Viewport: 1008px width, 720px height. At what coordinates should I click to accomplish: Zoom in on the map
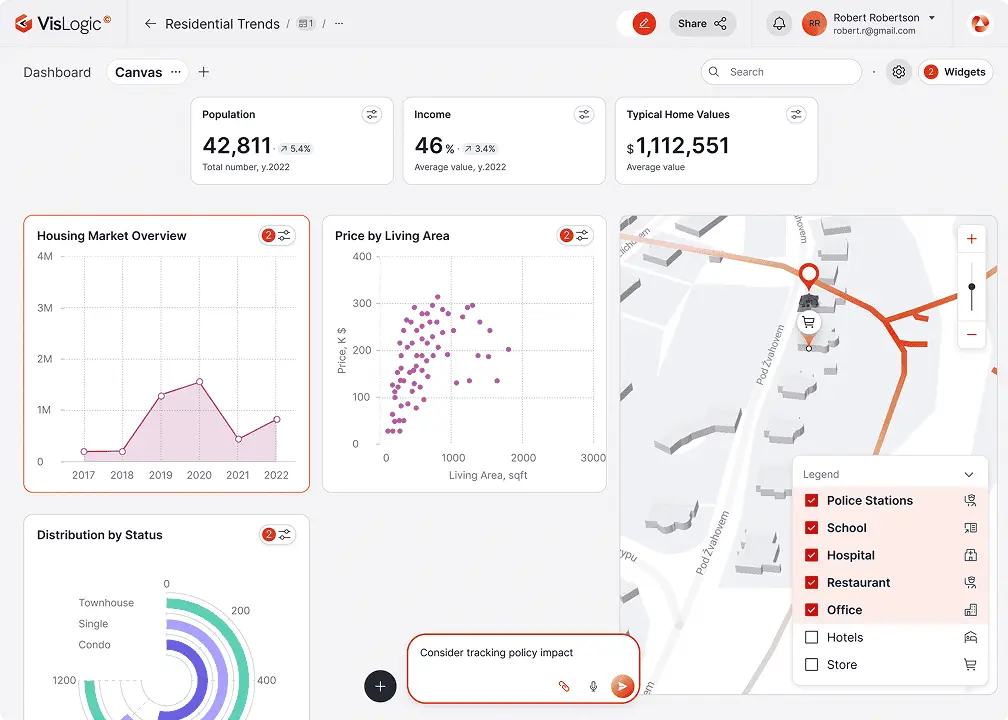click(x=971, y=239)
